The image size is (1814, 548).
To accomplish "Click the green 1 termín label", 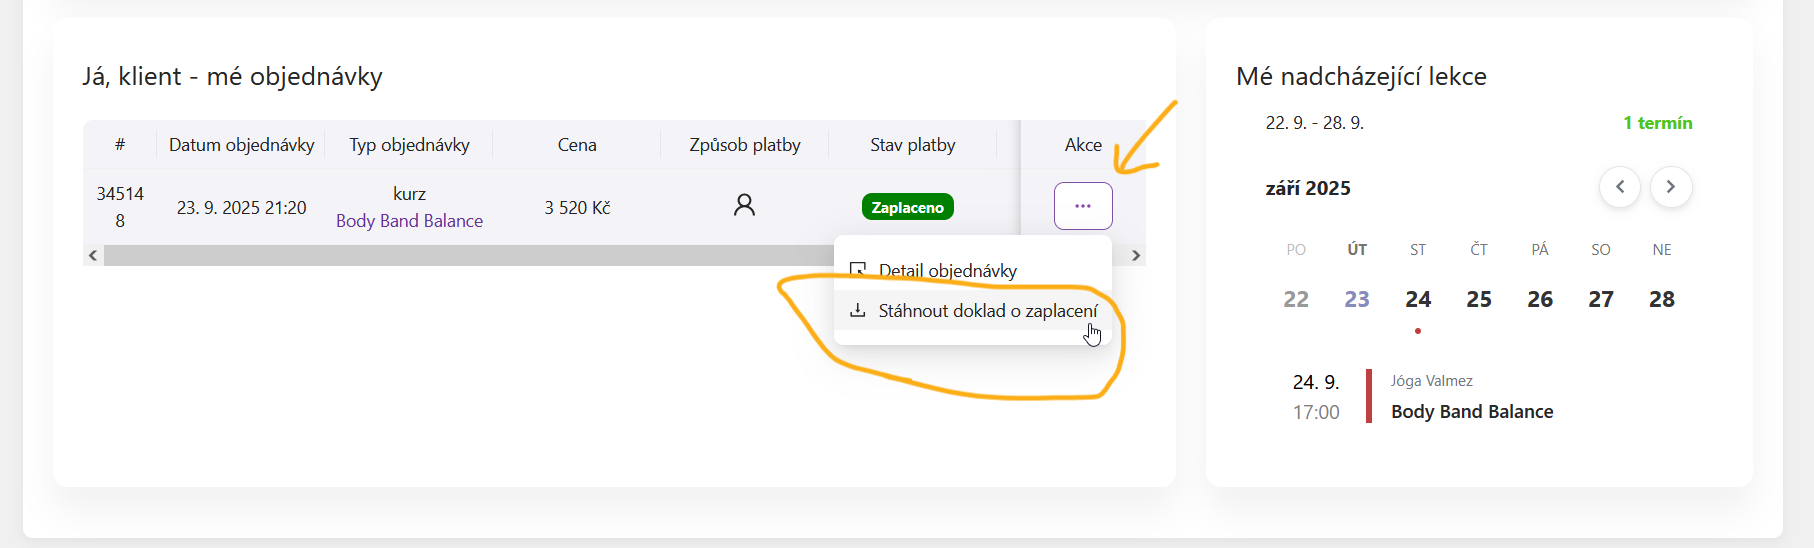I will tap(1657, 123).
